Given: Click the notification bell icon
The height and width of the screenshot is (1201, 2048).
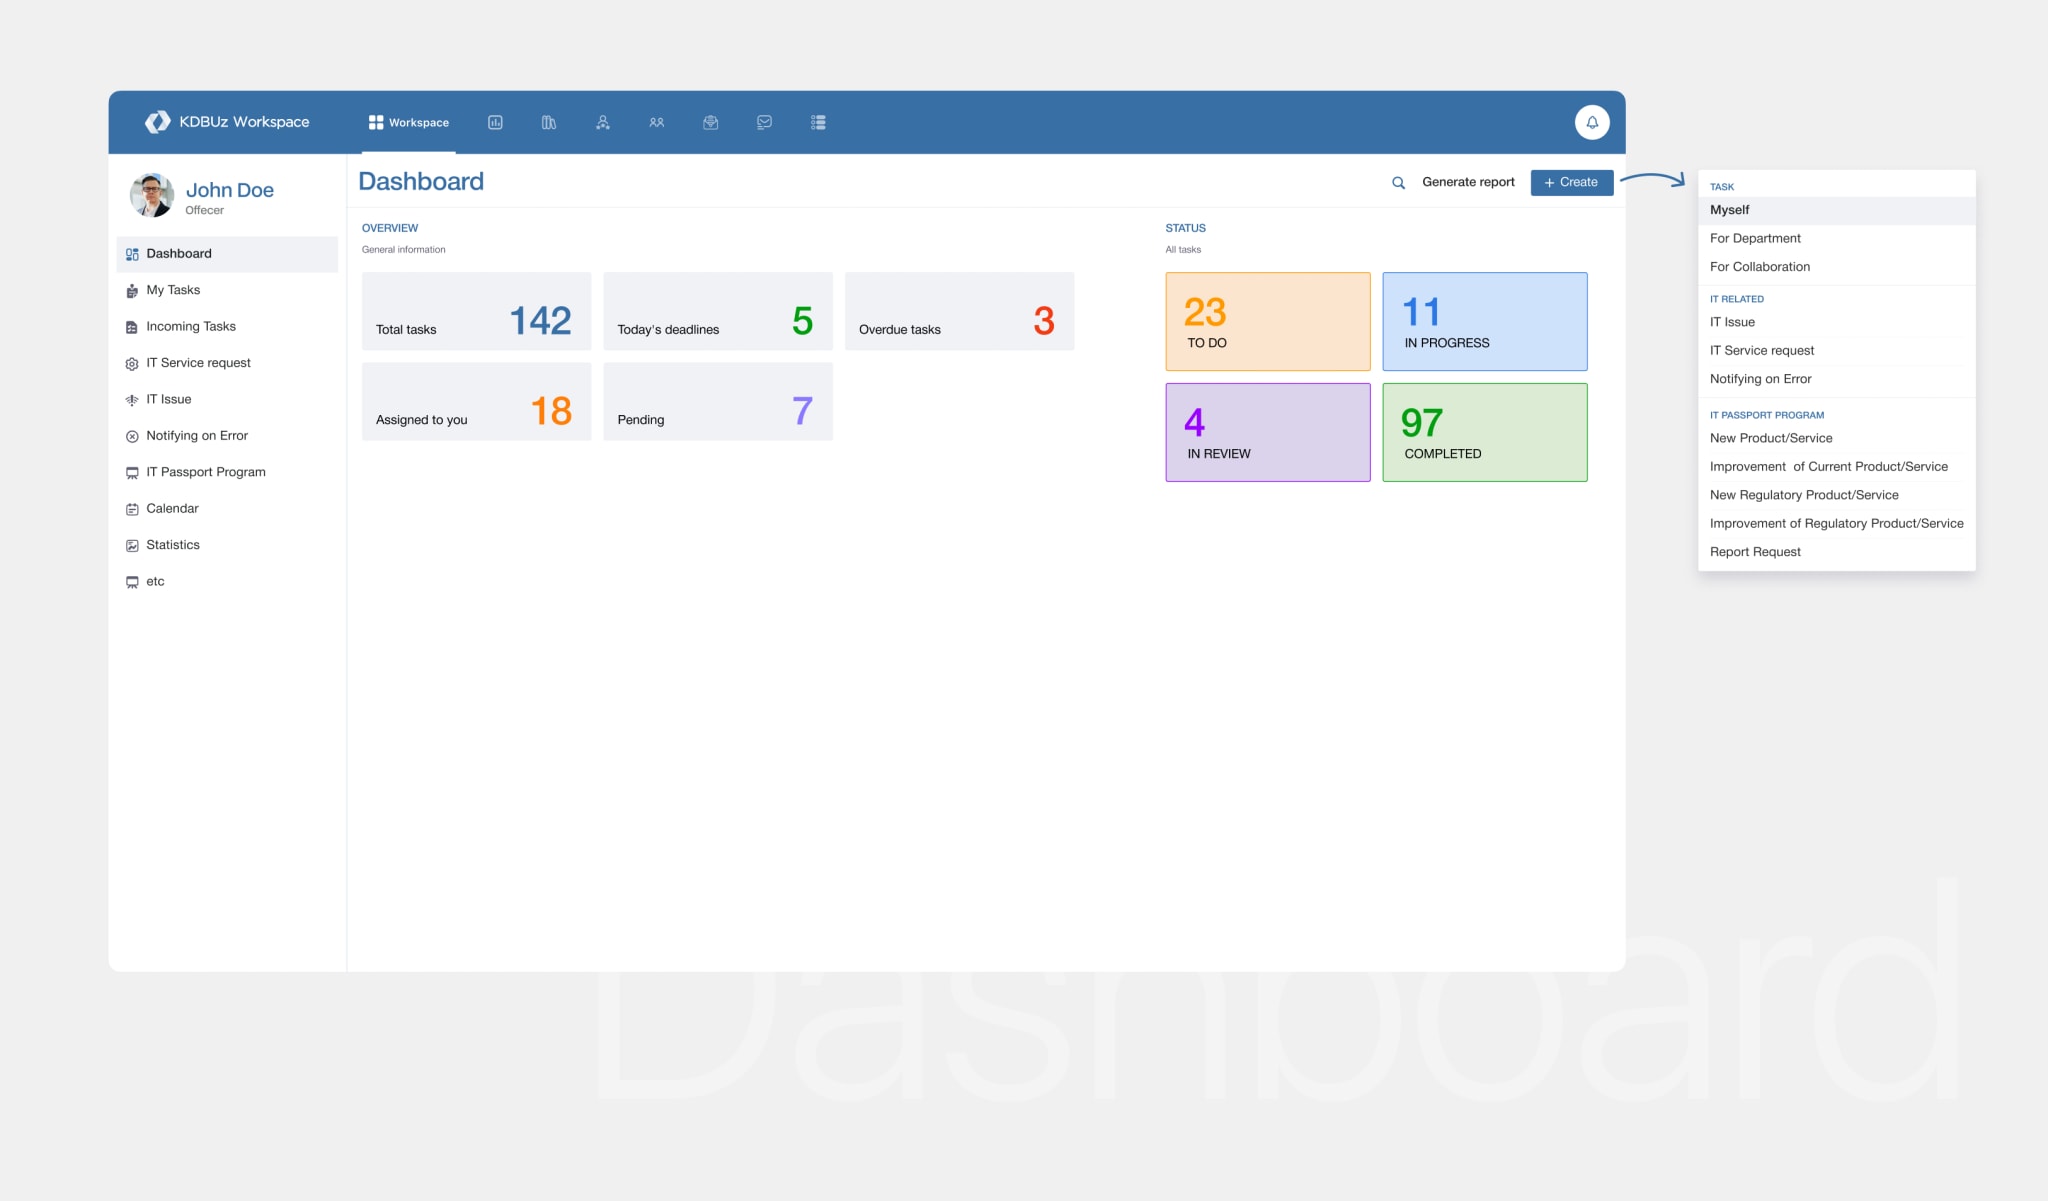Looking at the screenshot, I should point(1592,122).
